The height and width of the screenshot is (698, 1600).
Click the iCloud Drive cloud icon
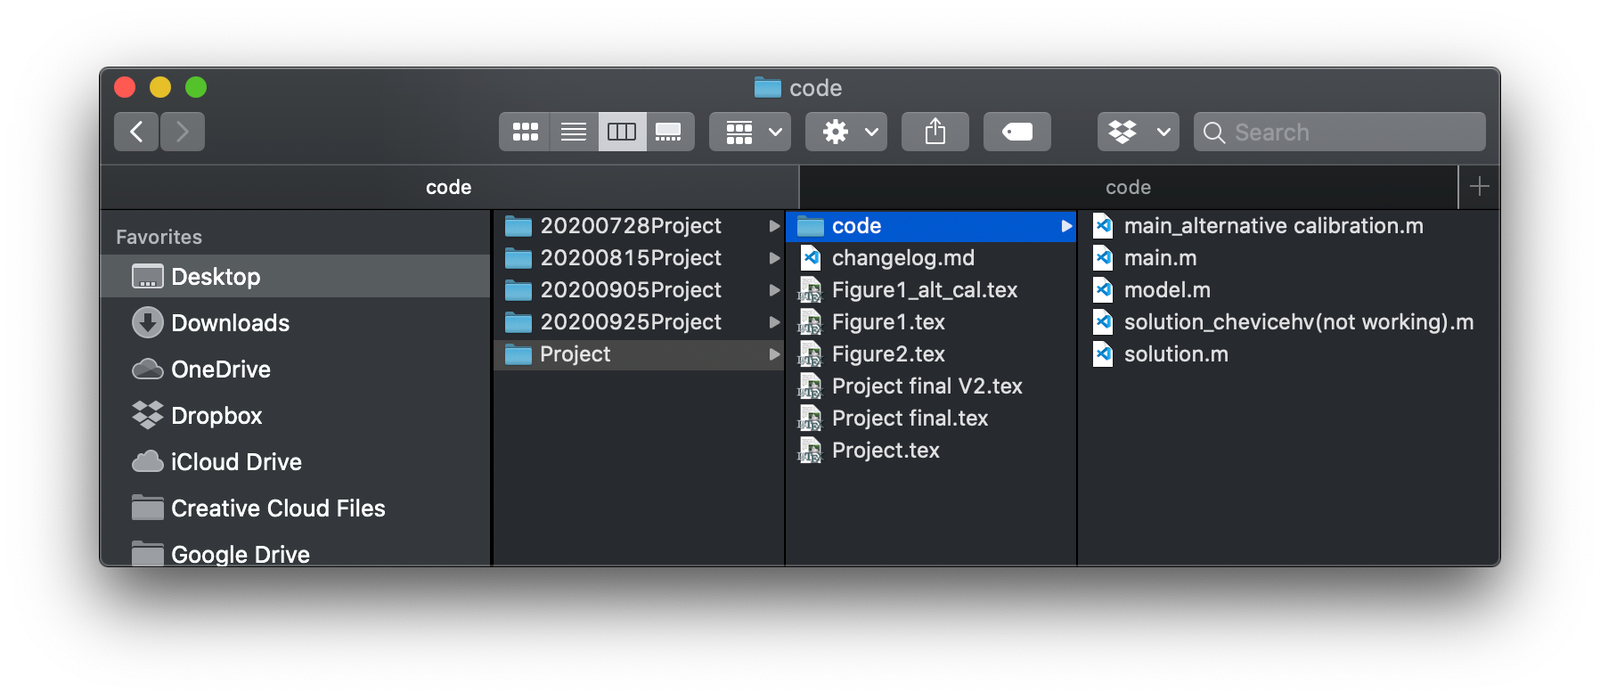tap(147, 461)
